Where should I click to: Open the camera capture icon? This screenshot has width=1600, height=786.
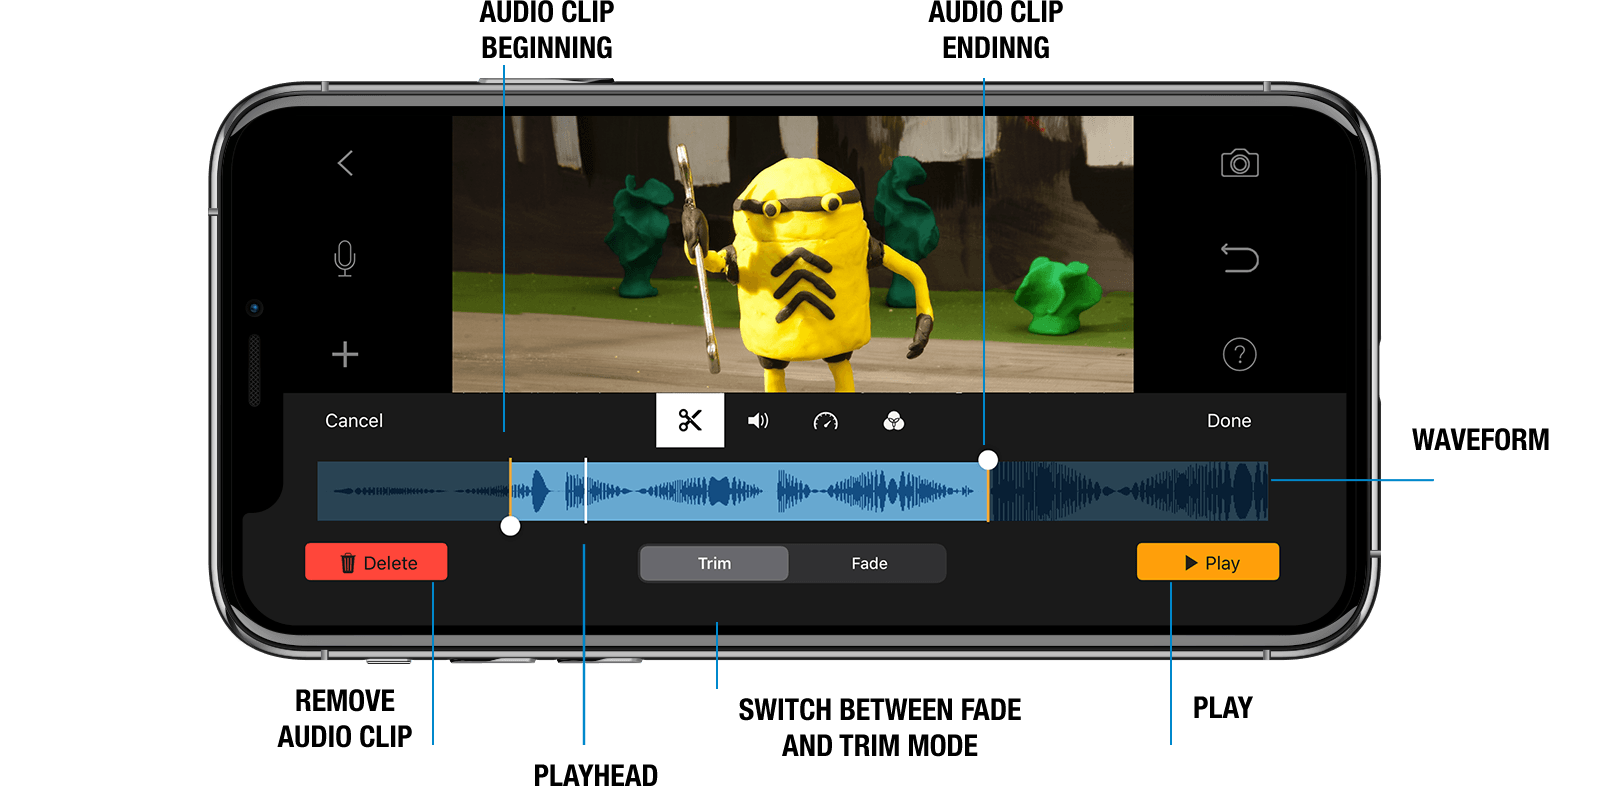click(x=1239, y=163)
